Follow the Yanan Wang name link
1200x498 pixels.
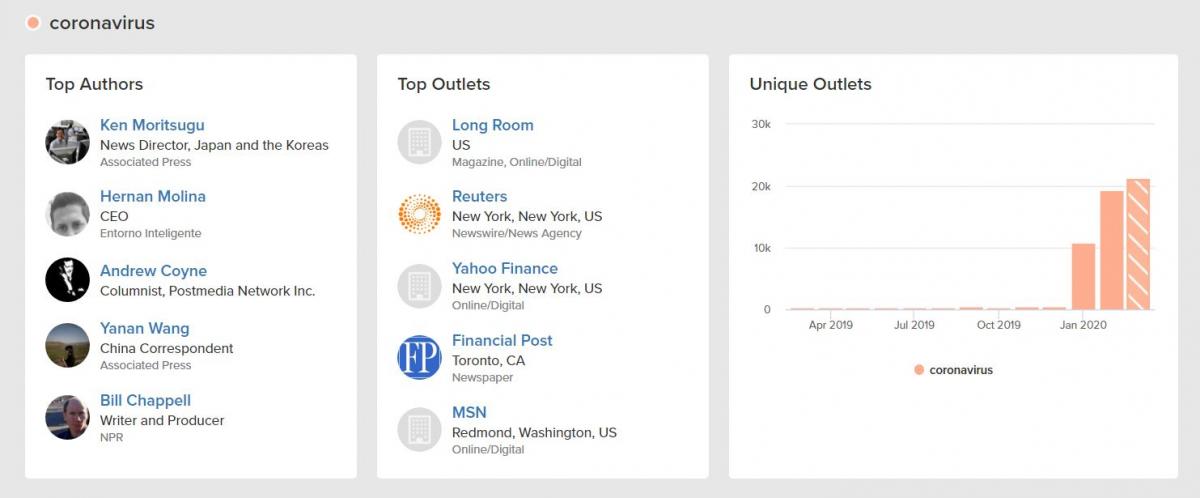(x=144, y=328)
